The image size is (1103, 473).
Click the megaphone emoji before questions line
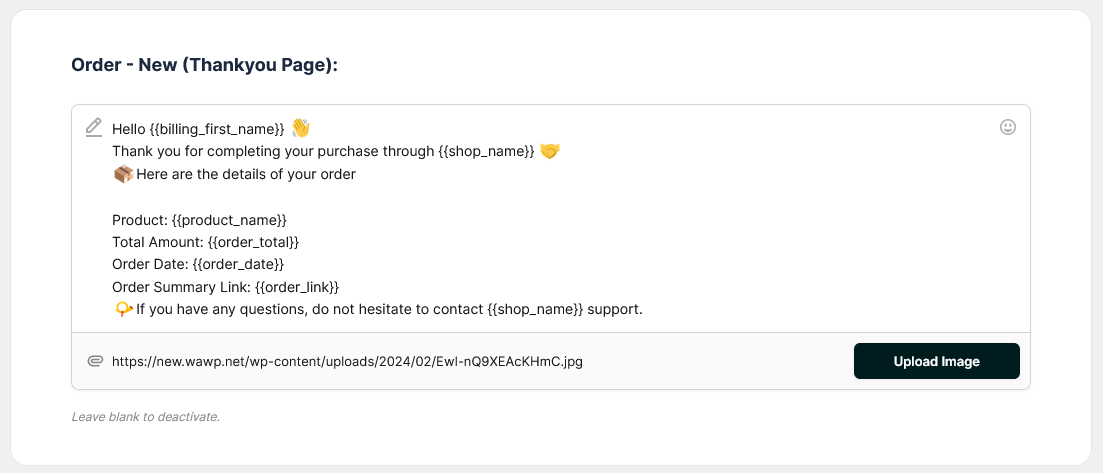click(123, 309)
